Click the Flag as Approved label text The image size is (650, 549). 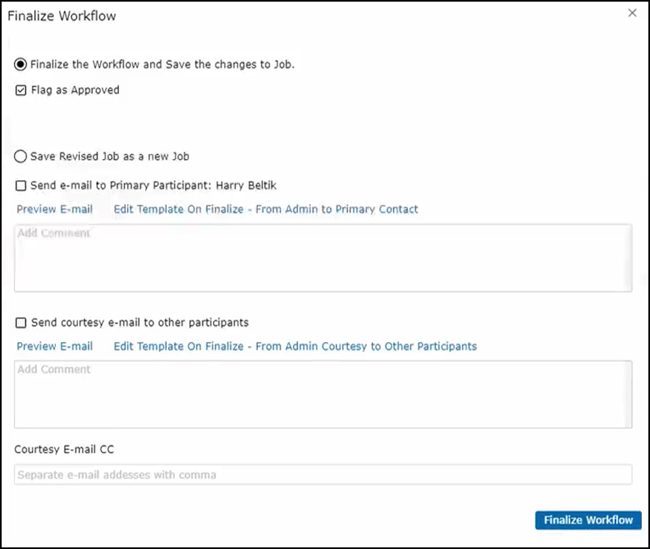pyautogui.click(x=75, y=90)
